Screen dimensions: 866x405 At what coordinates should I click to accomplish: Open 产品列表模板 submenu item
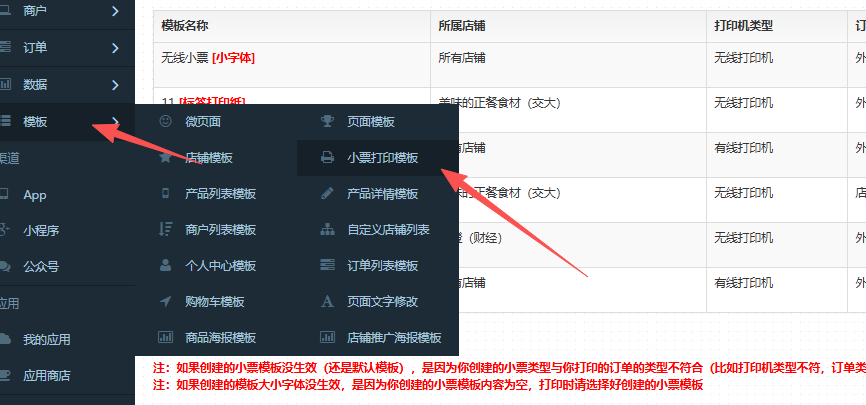(220, 193)
